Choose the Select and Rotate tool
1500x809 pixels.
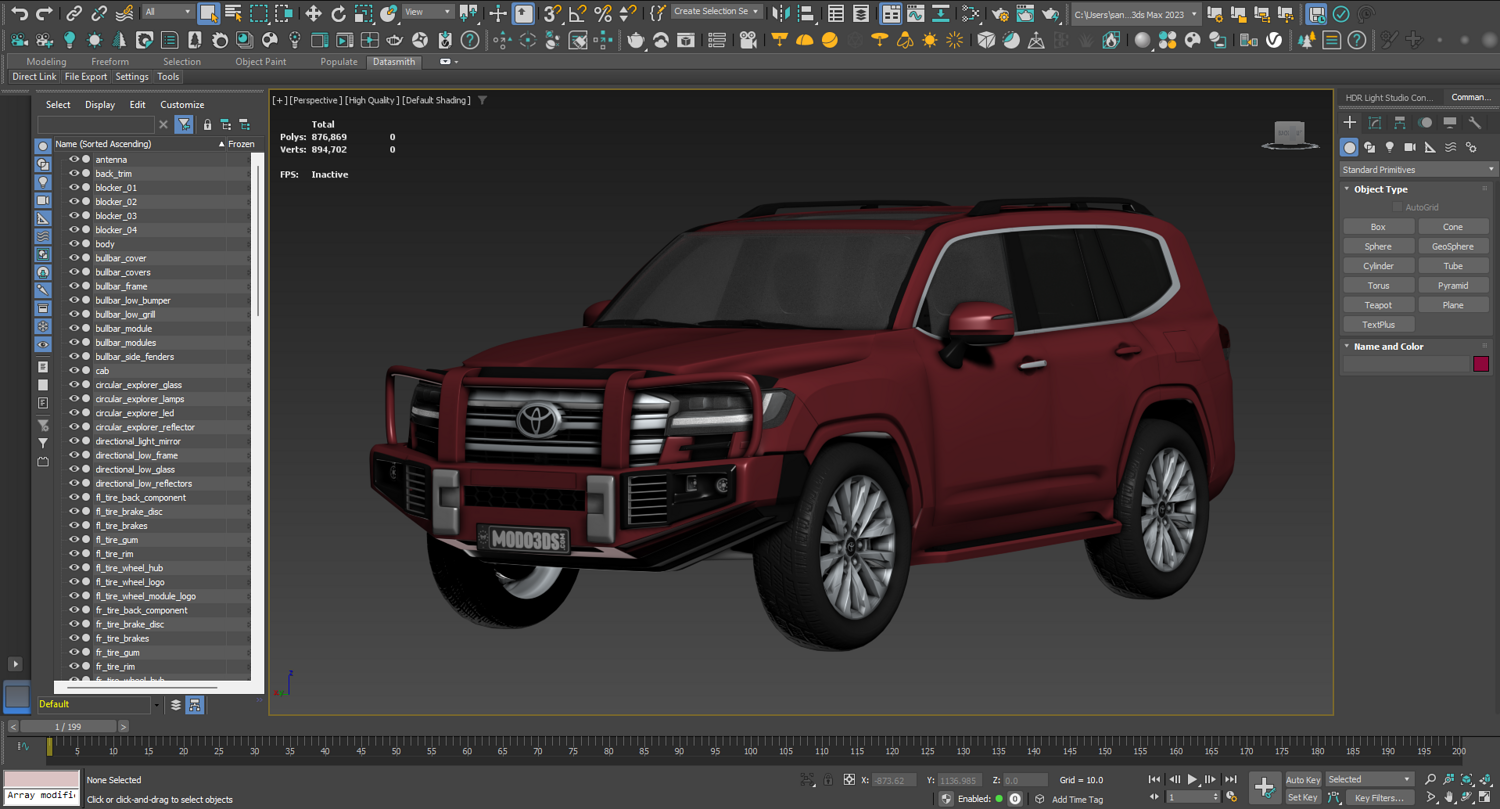(x=338, y=13)
